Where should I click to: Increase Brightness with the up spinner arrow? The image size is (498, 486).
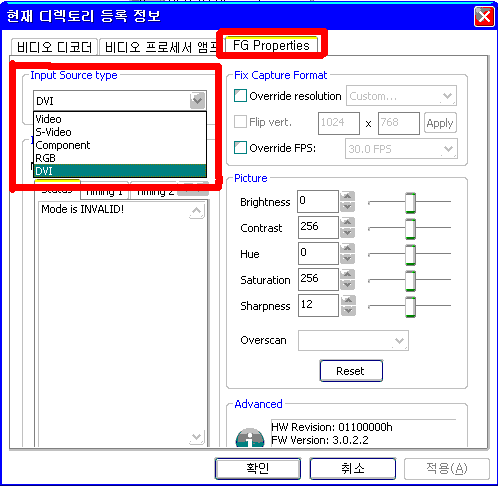tap(348, 196)
